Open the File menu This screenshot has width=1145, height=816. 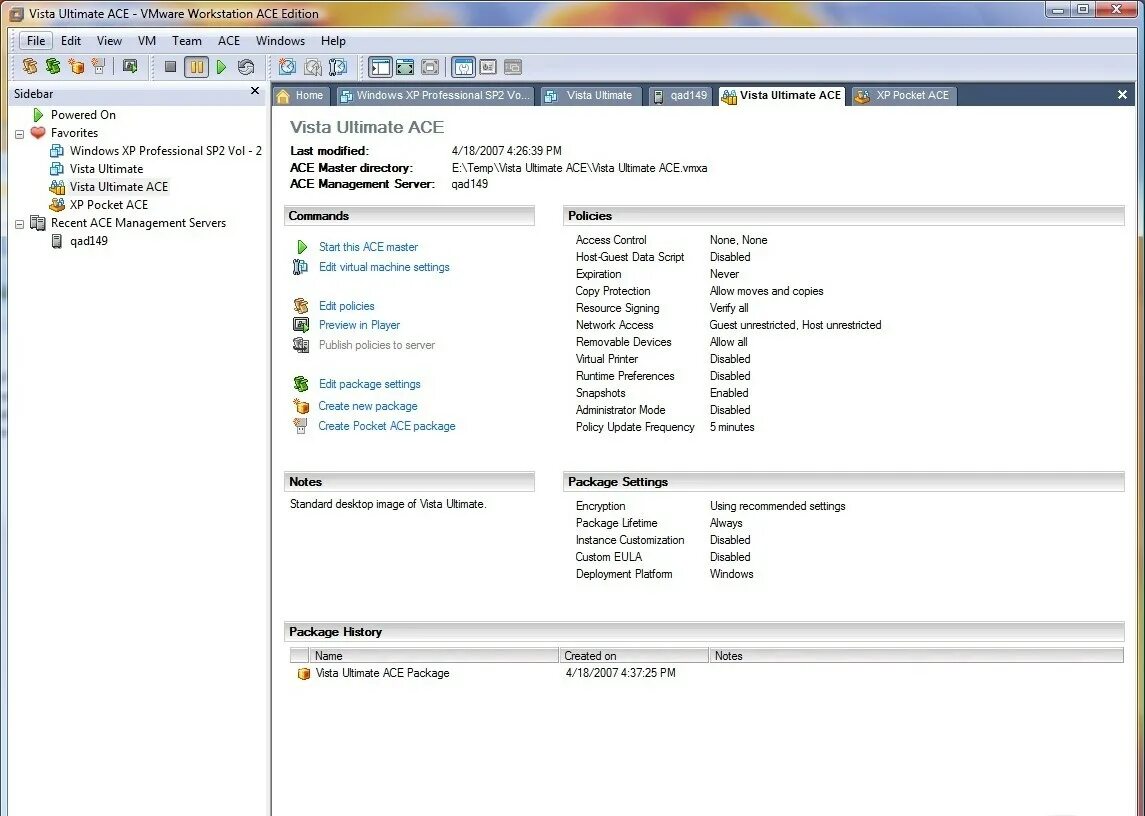36,41
